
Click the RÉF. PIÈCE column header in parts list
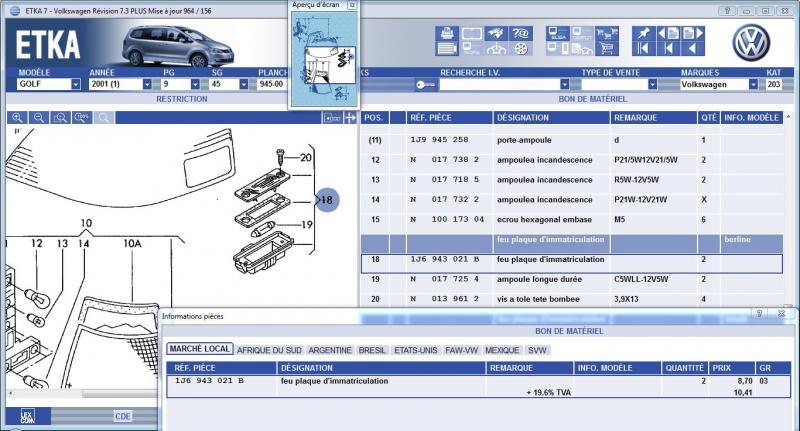[x=449, y=118]
